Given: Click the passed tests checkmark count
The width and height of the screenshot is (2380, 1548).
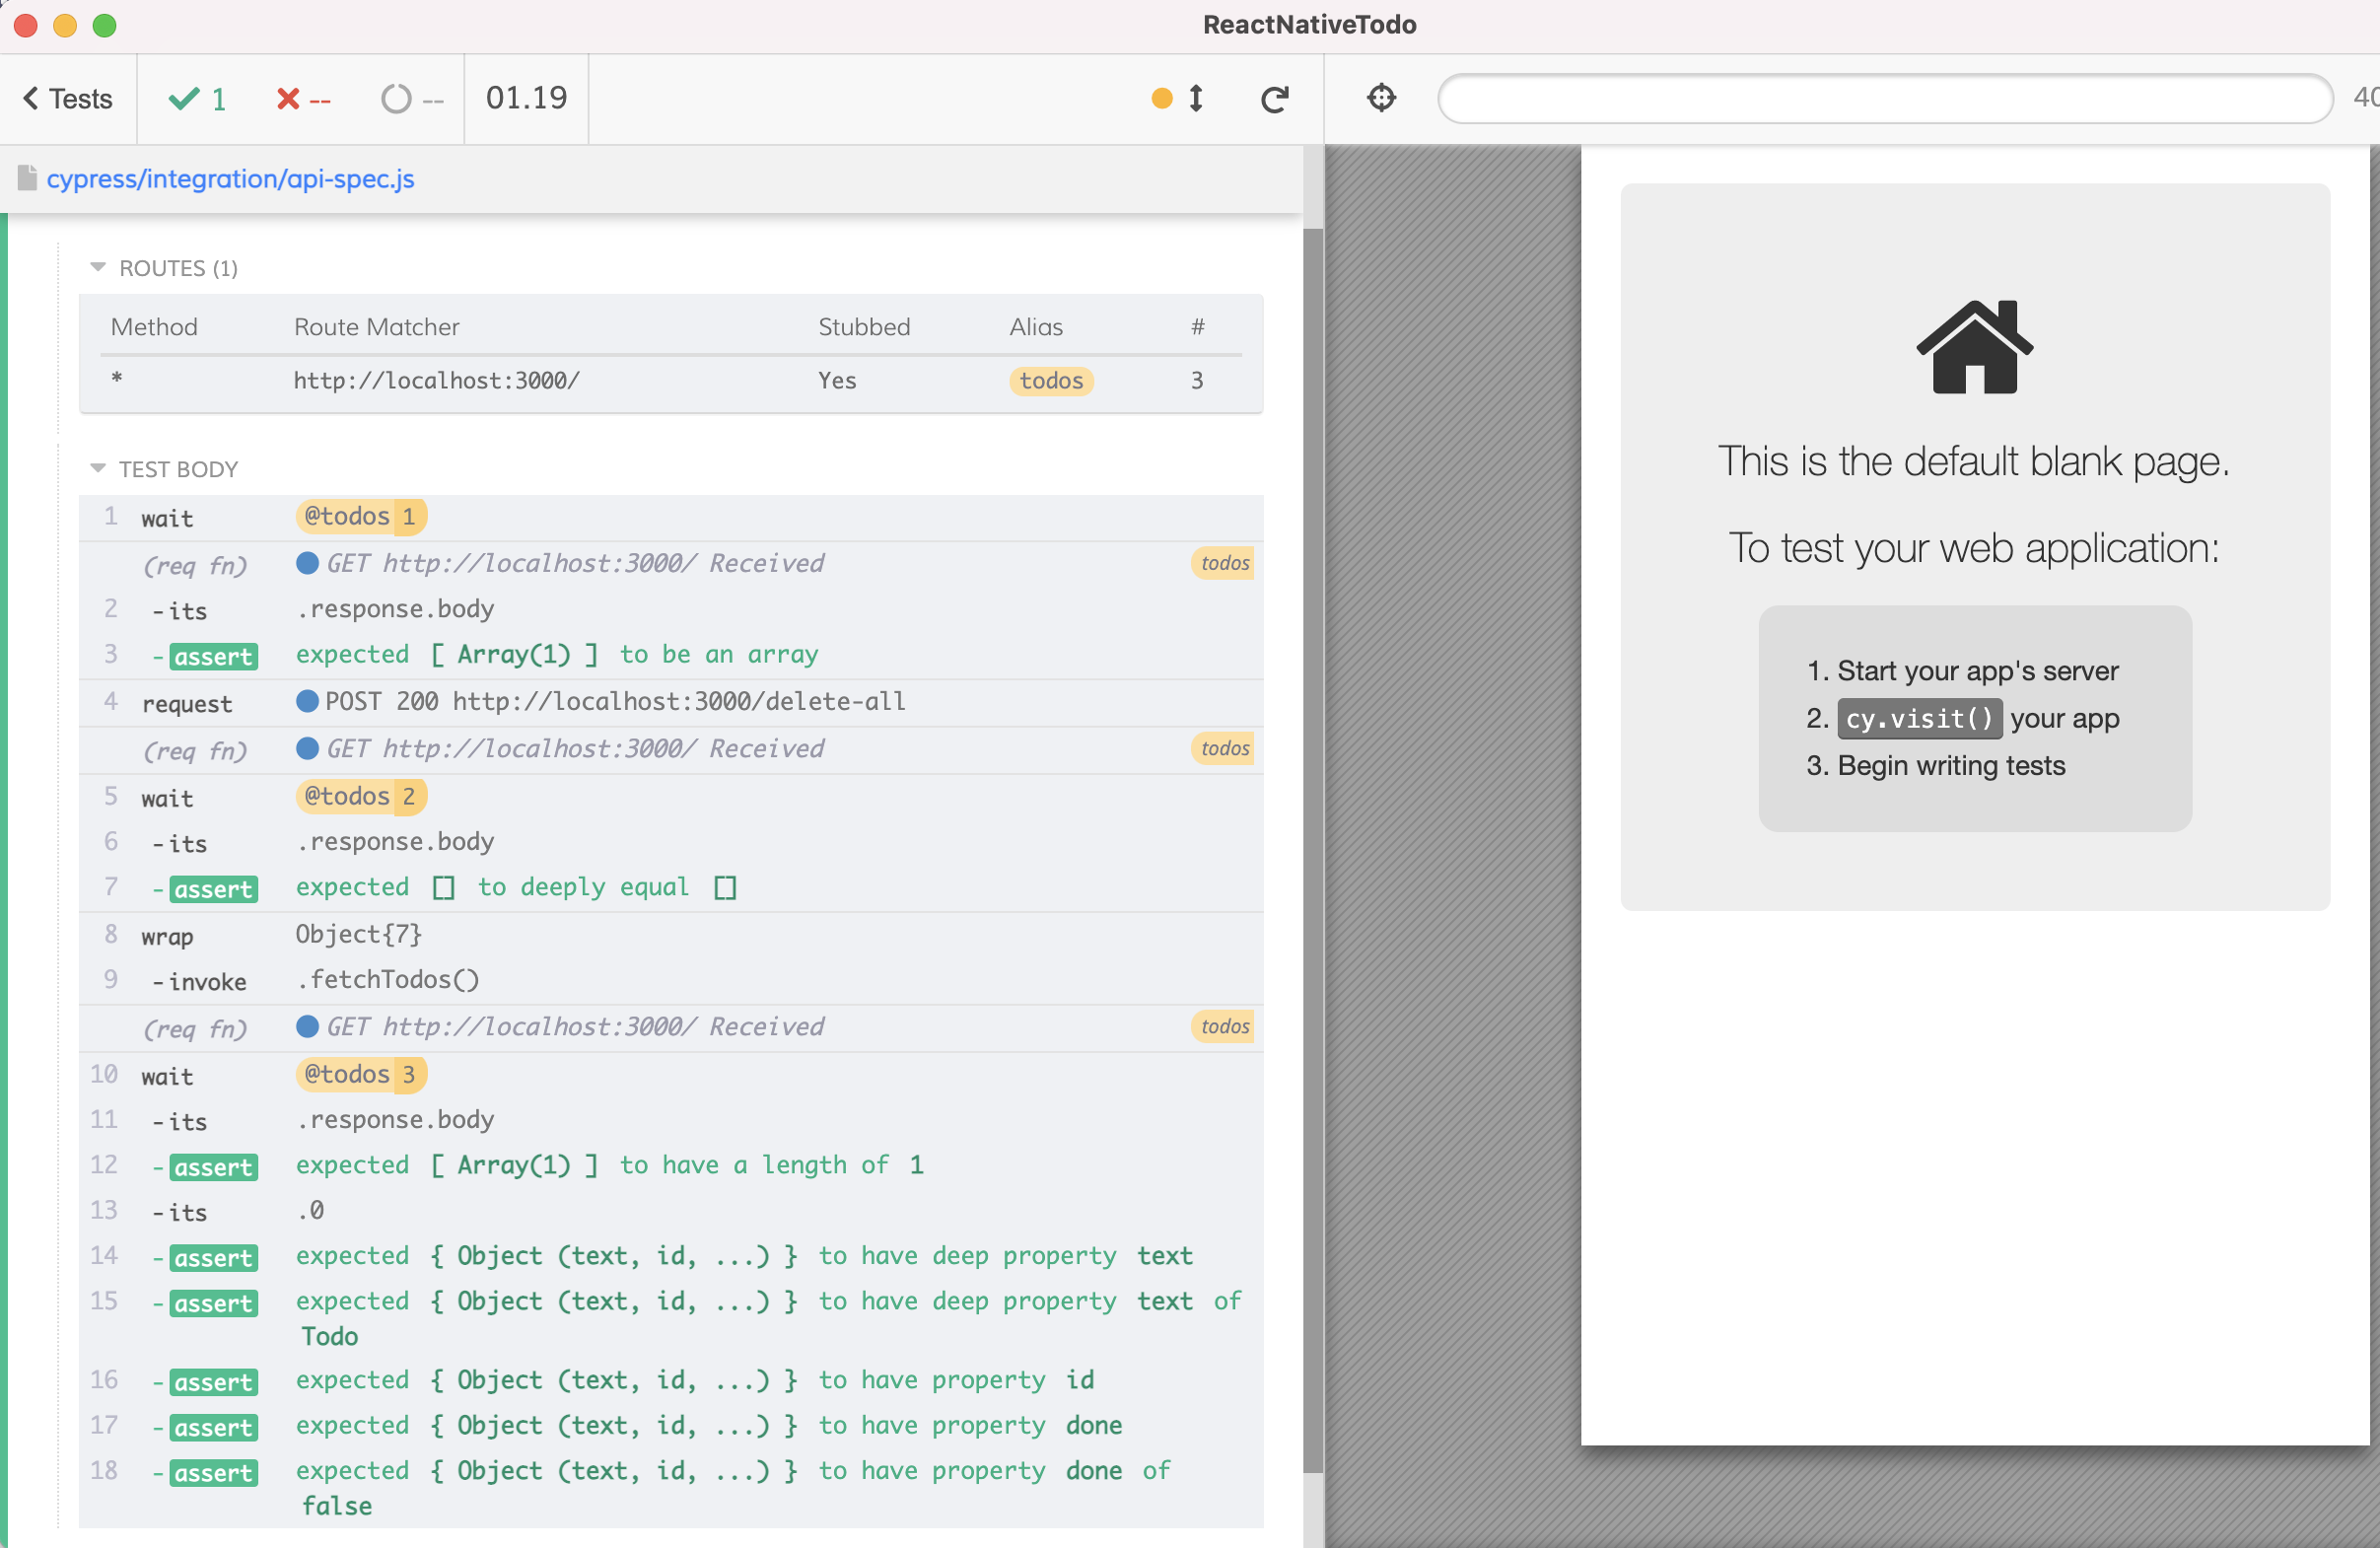Looking at the screenshot, I should point(198,98).
